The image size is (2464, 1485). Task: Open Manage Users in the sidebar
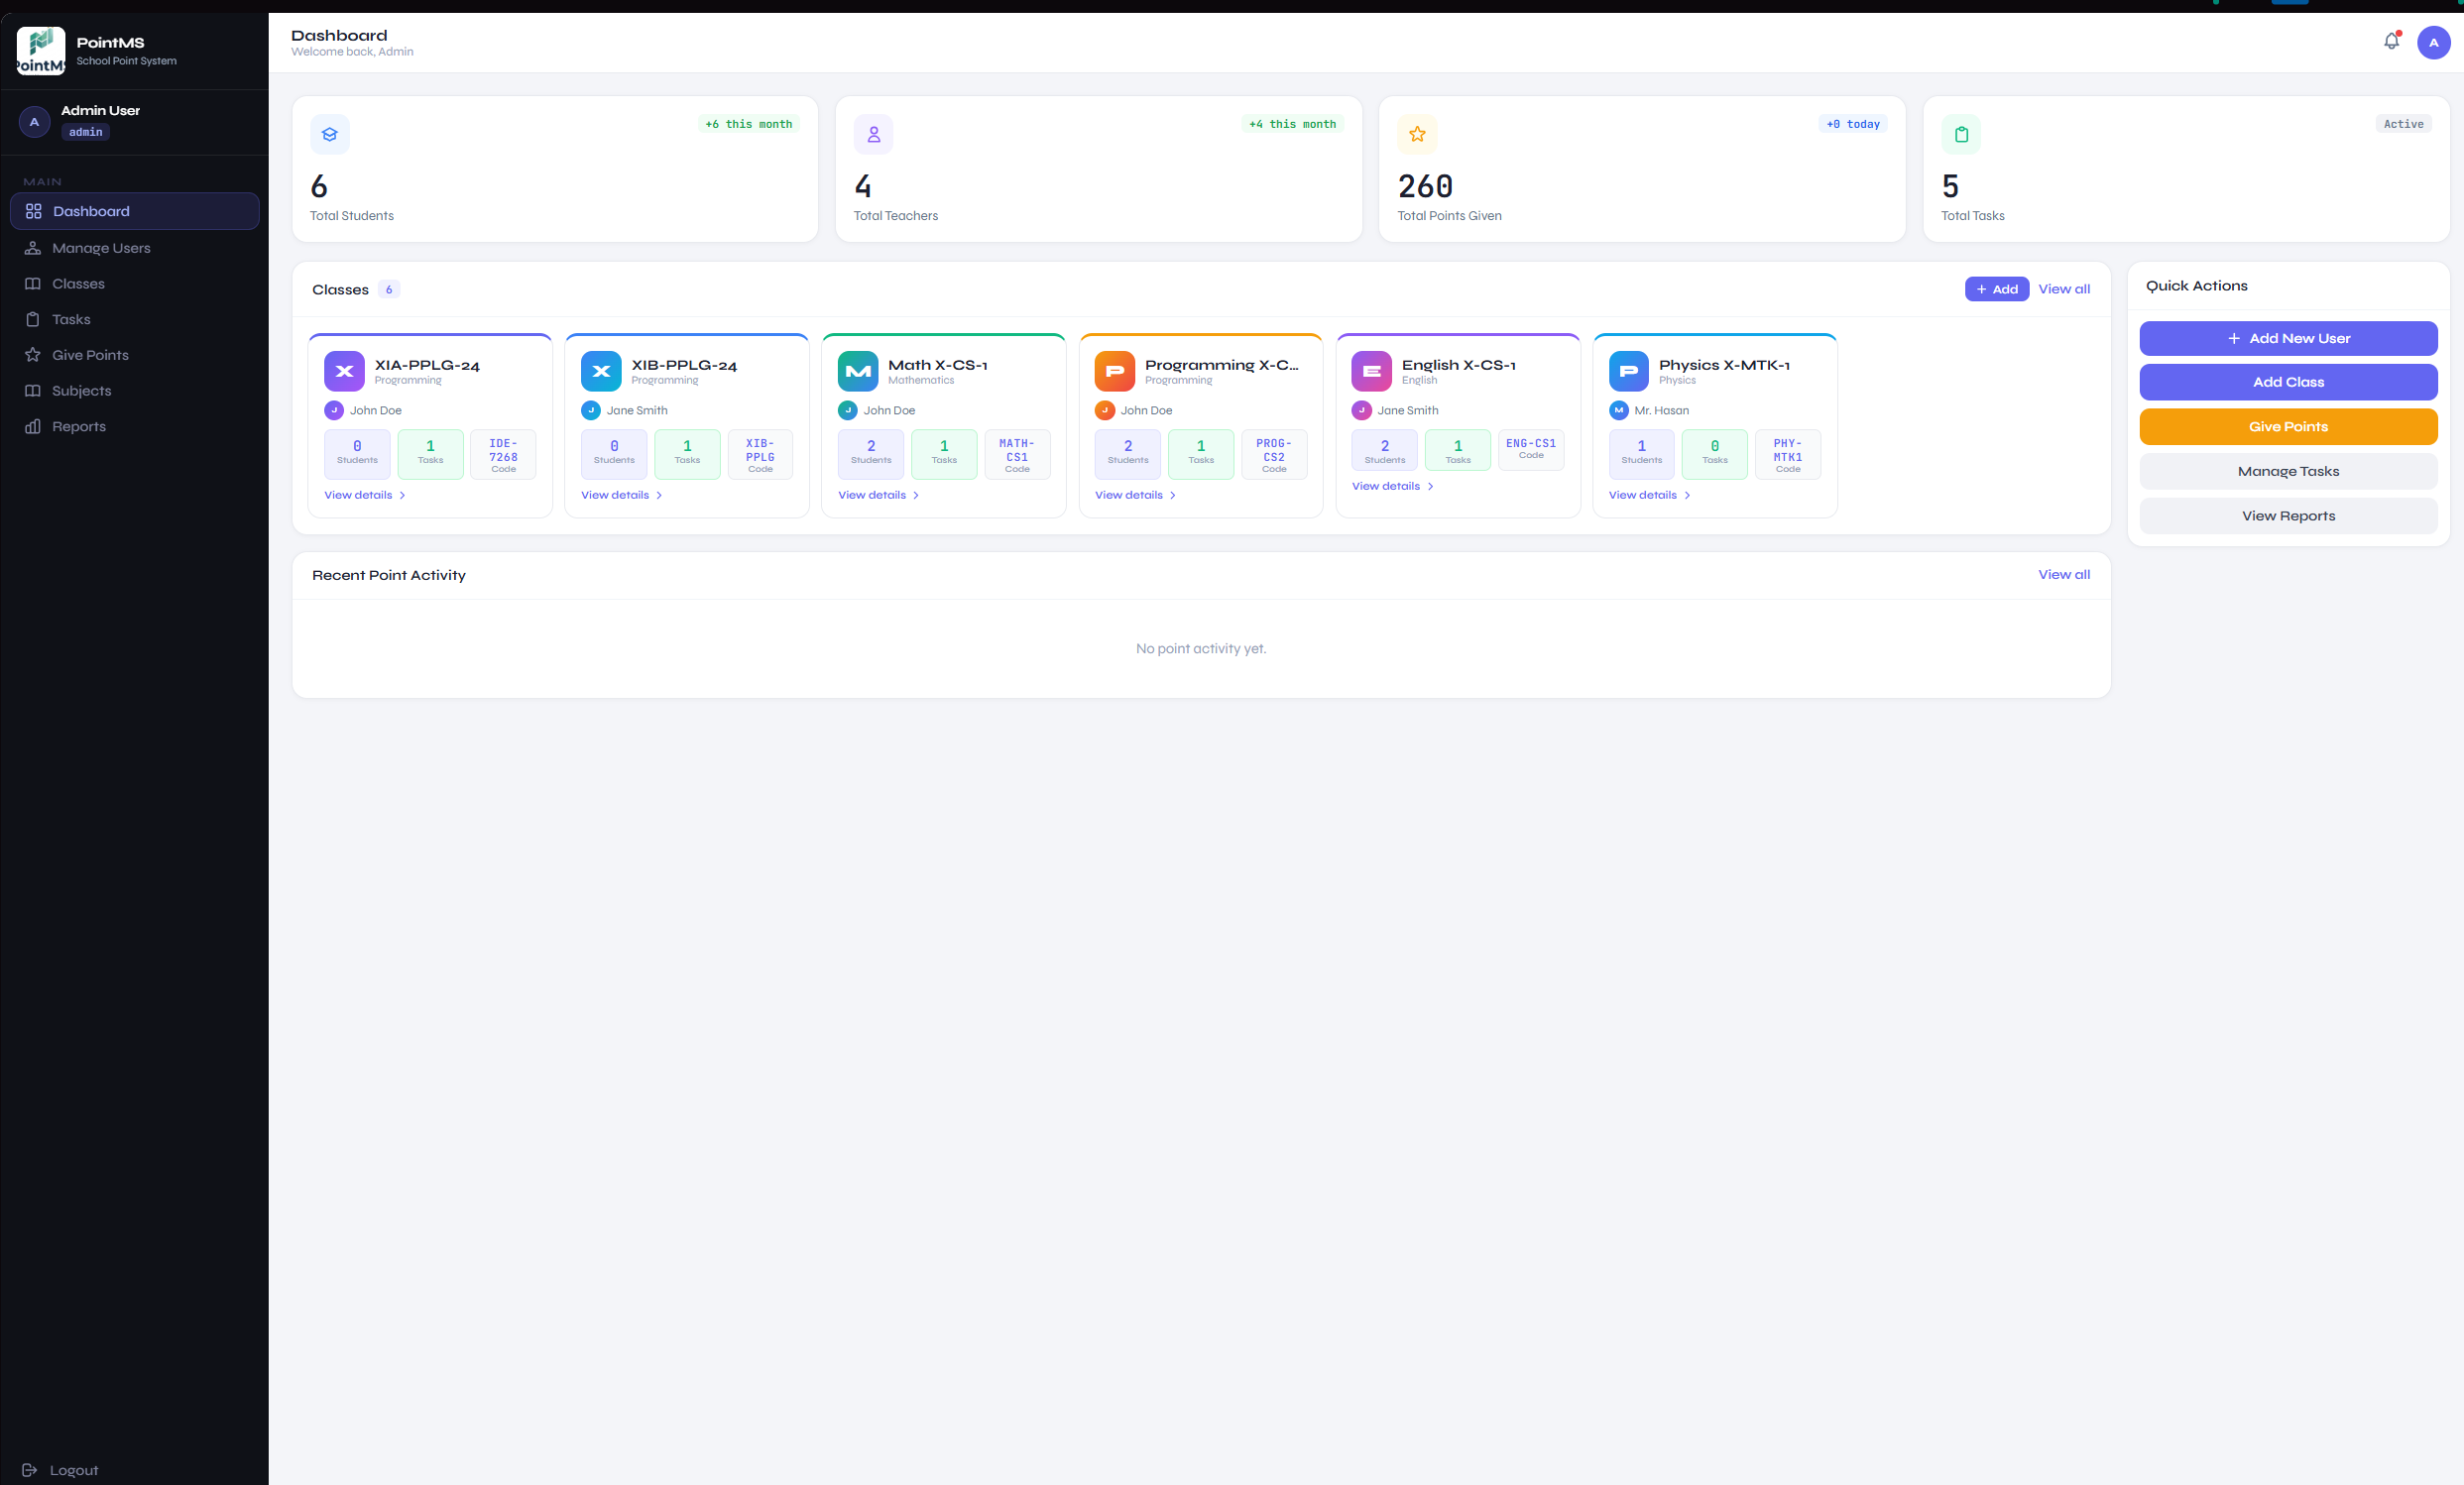pos(135,248)
